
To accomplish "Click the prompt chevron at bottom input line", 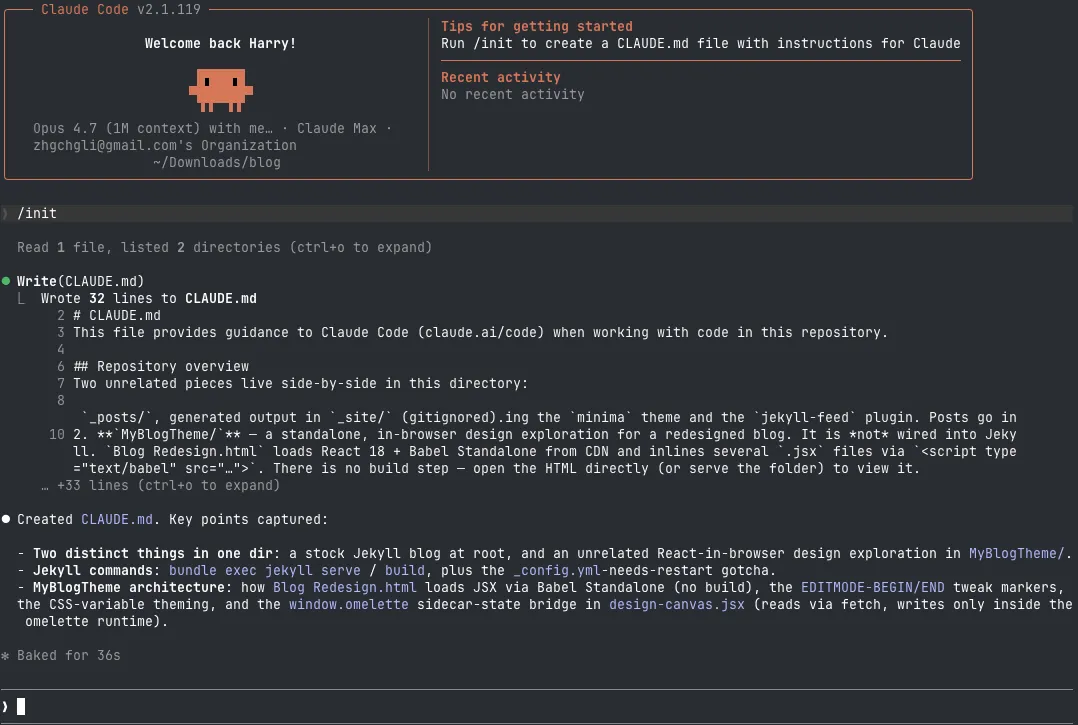I will click(x=6, y=706).
